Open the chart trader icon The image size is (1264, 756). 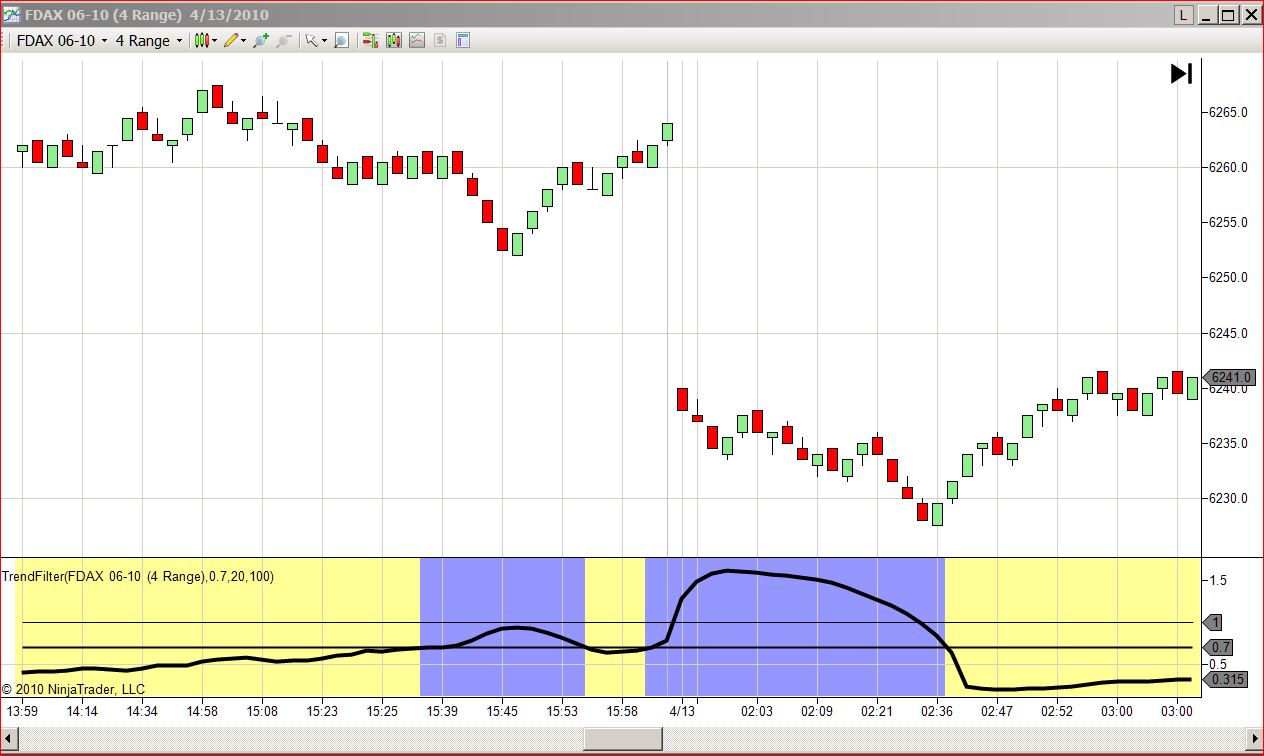coord(370,41)
